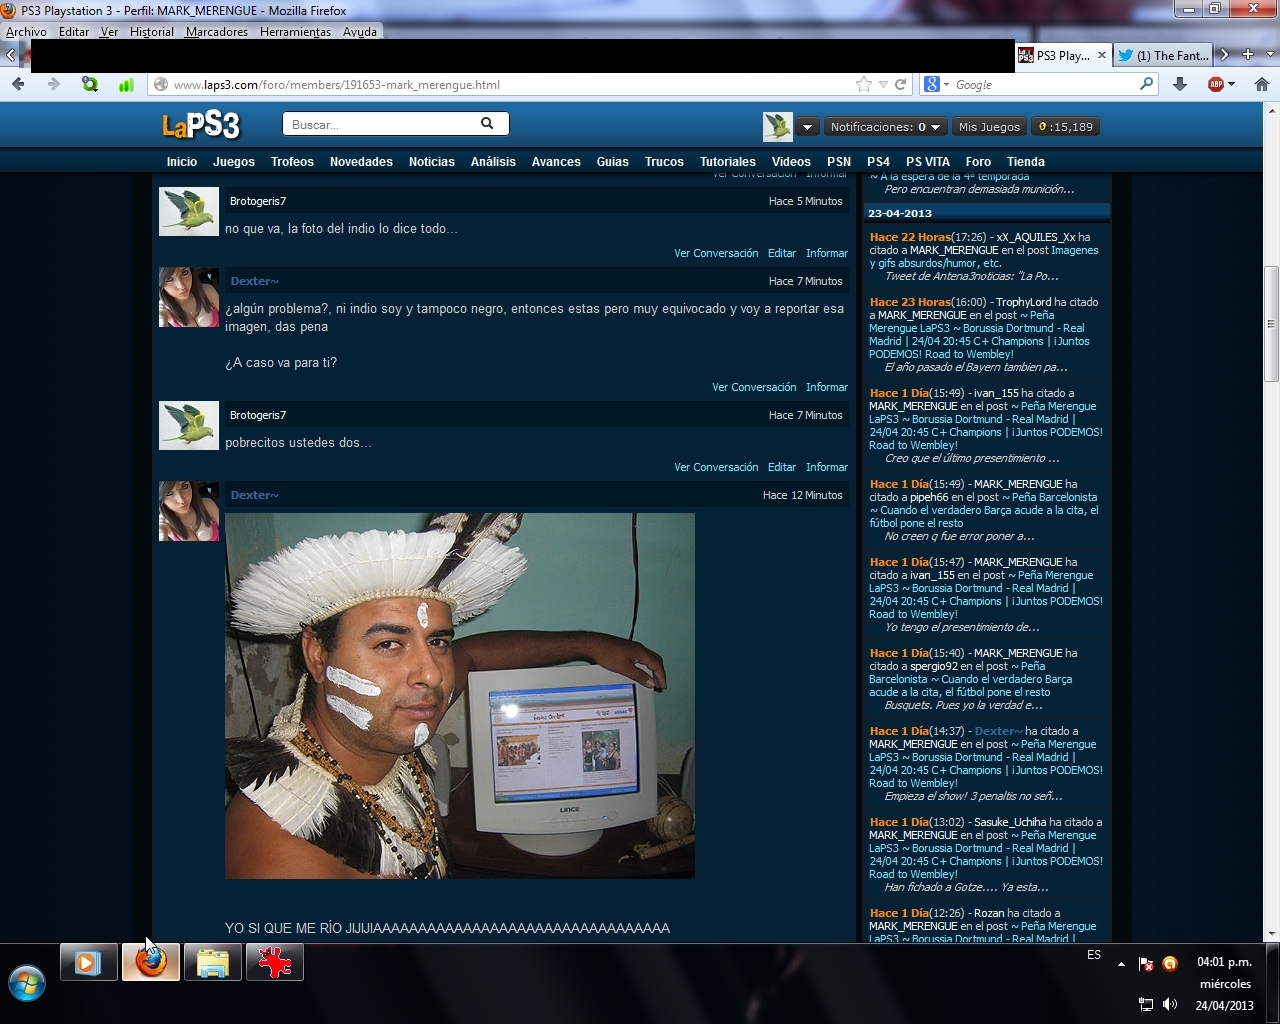Reload the page with the refresh icon
This screenshot has height=1024, width=1280.
tap(900, 85)
